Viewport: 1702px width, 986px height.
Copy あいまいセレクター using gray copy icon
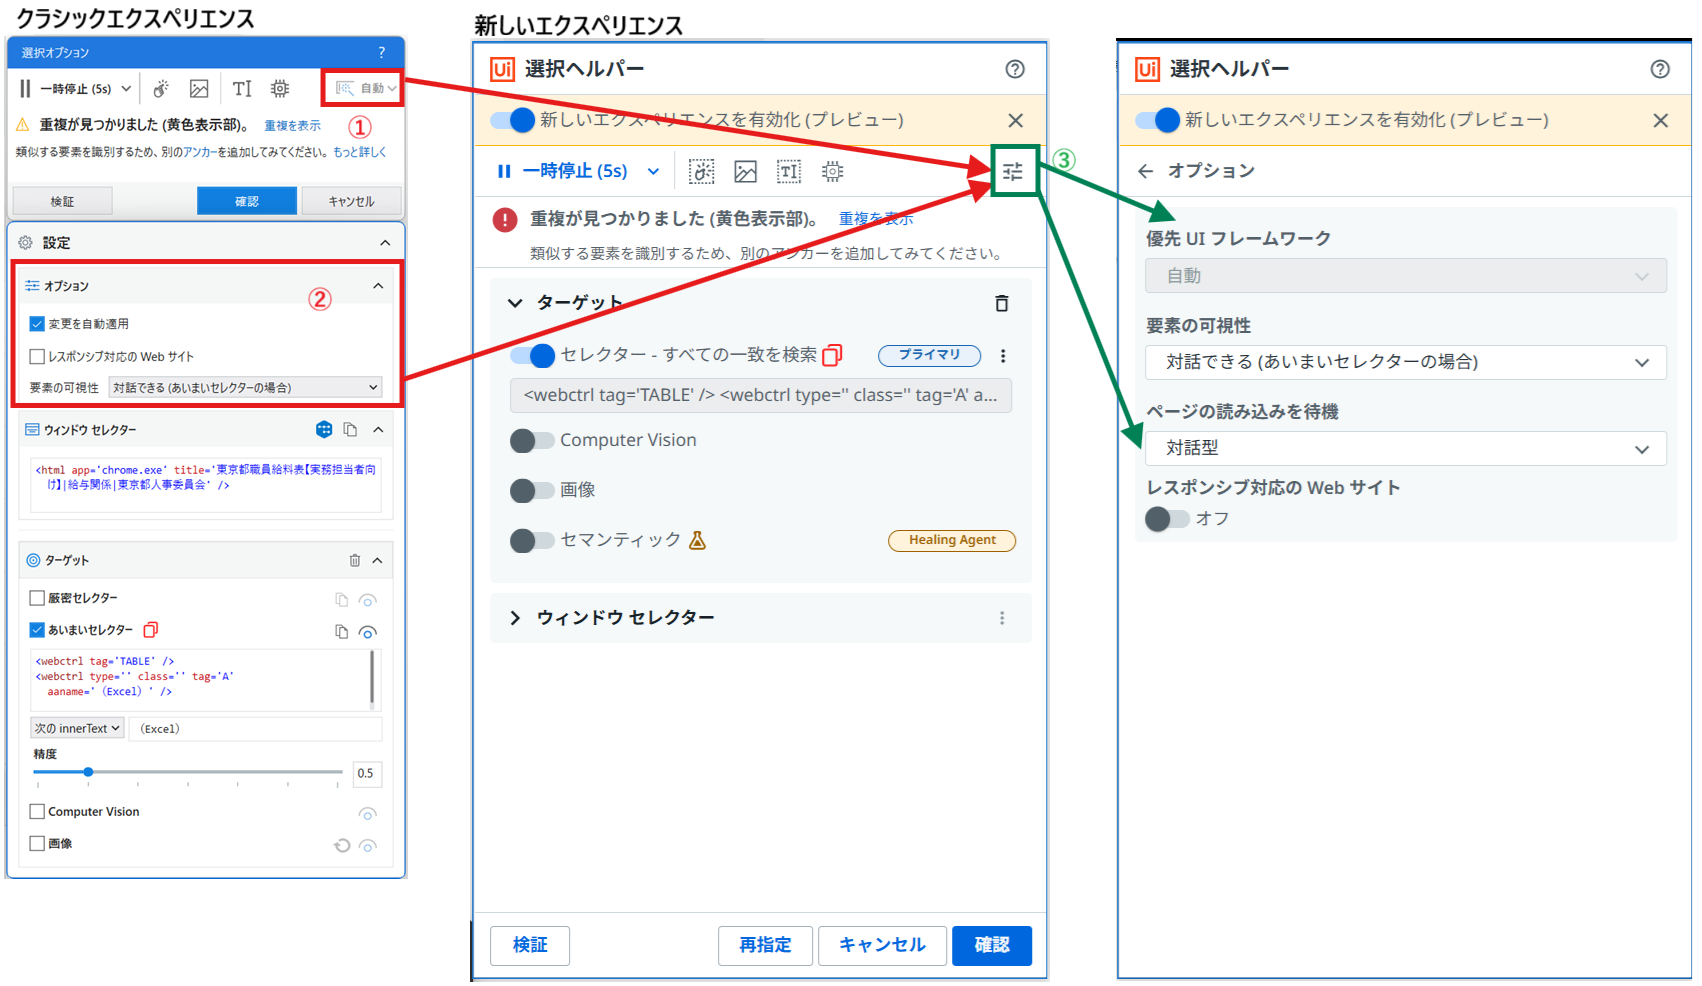pyautogui.click(x=341, y=632)
